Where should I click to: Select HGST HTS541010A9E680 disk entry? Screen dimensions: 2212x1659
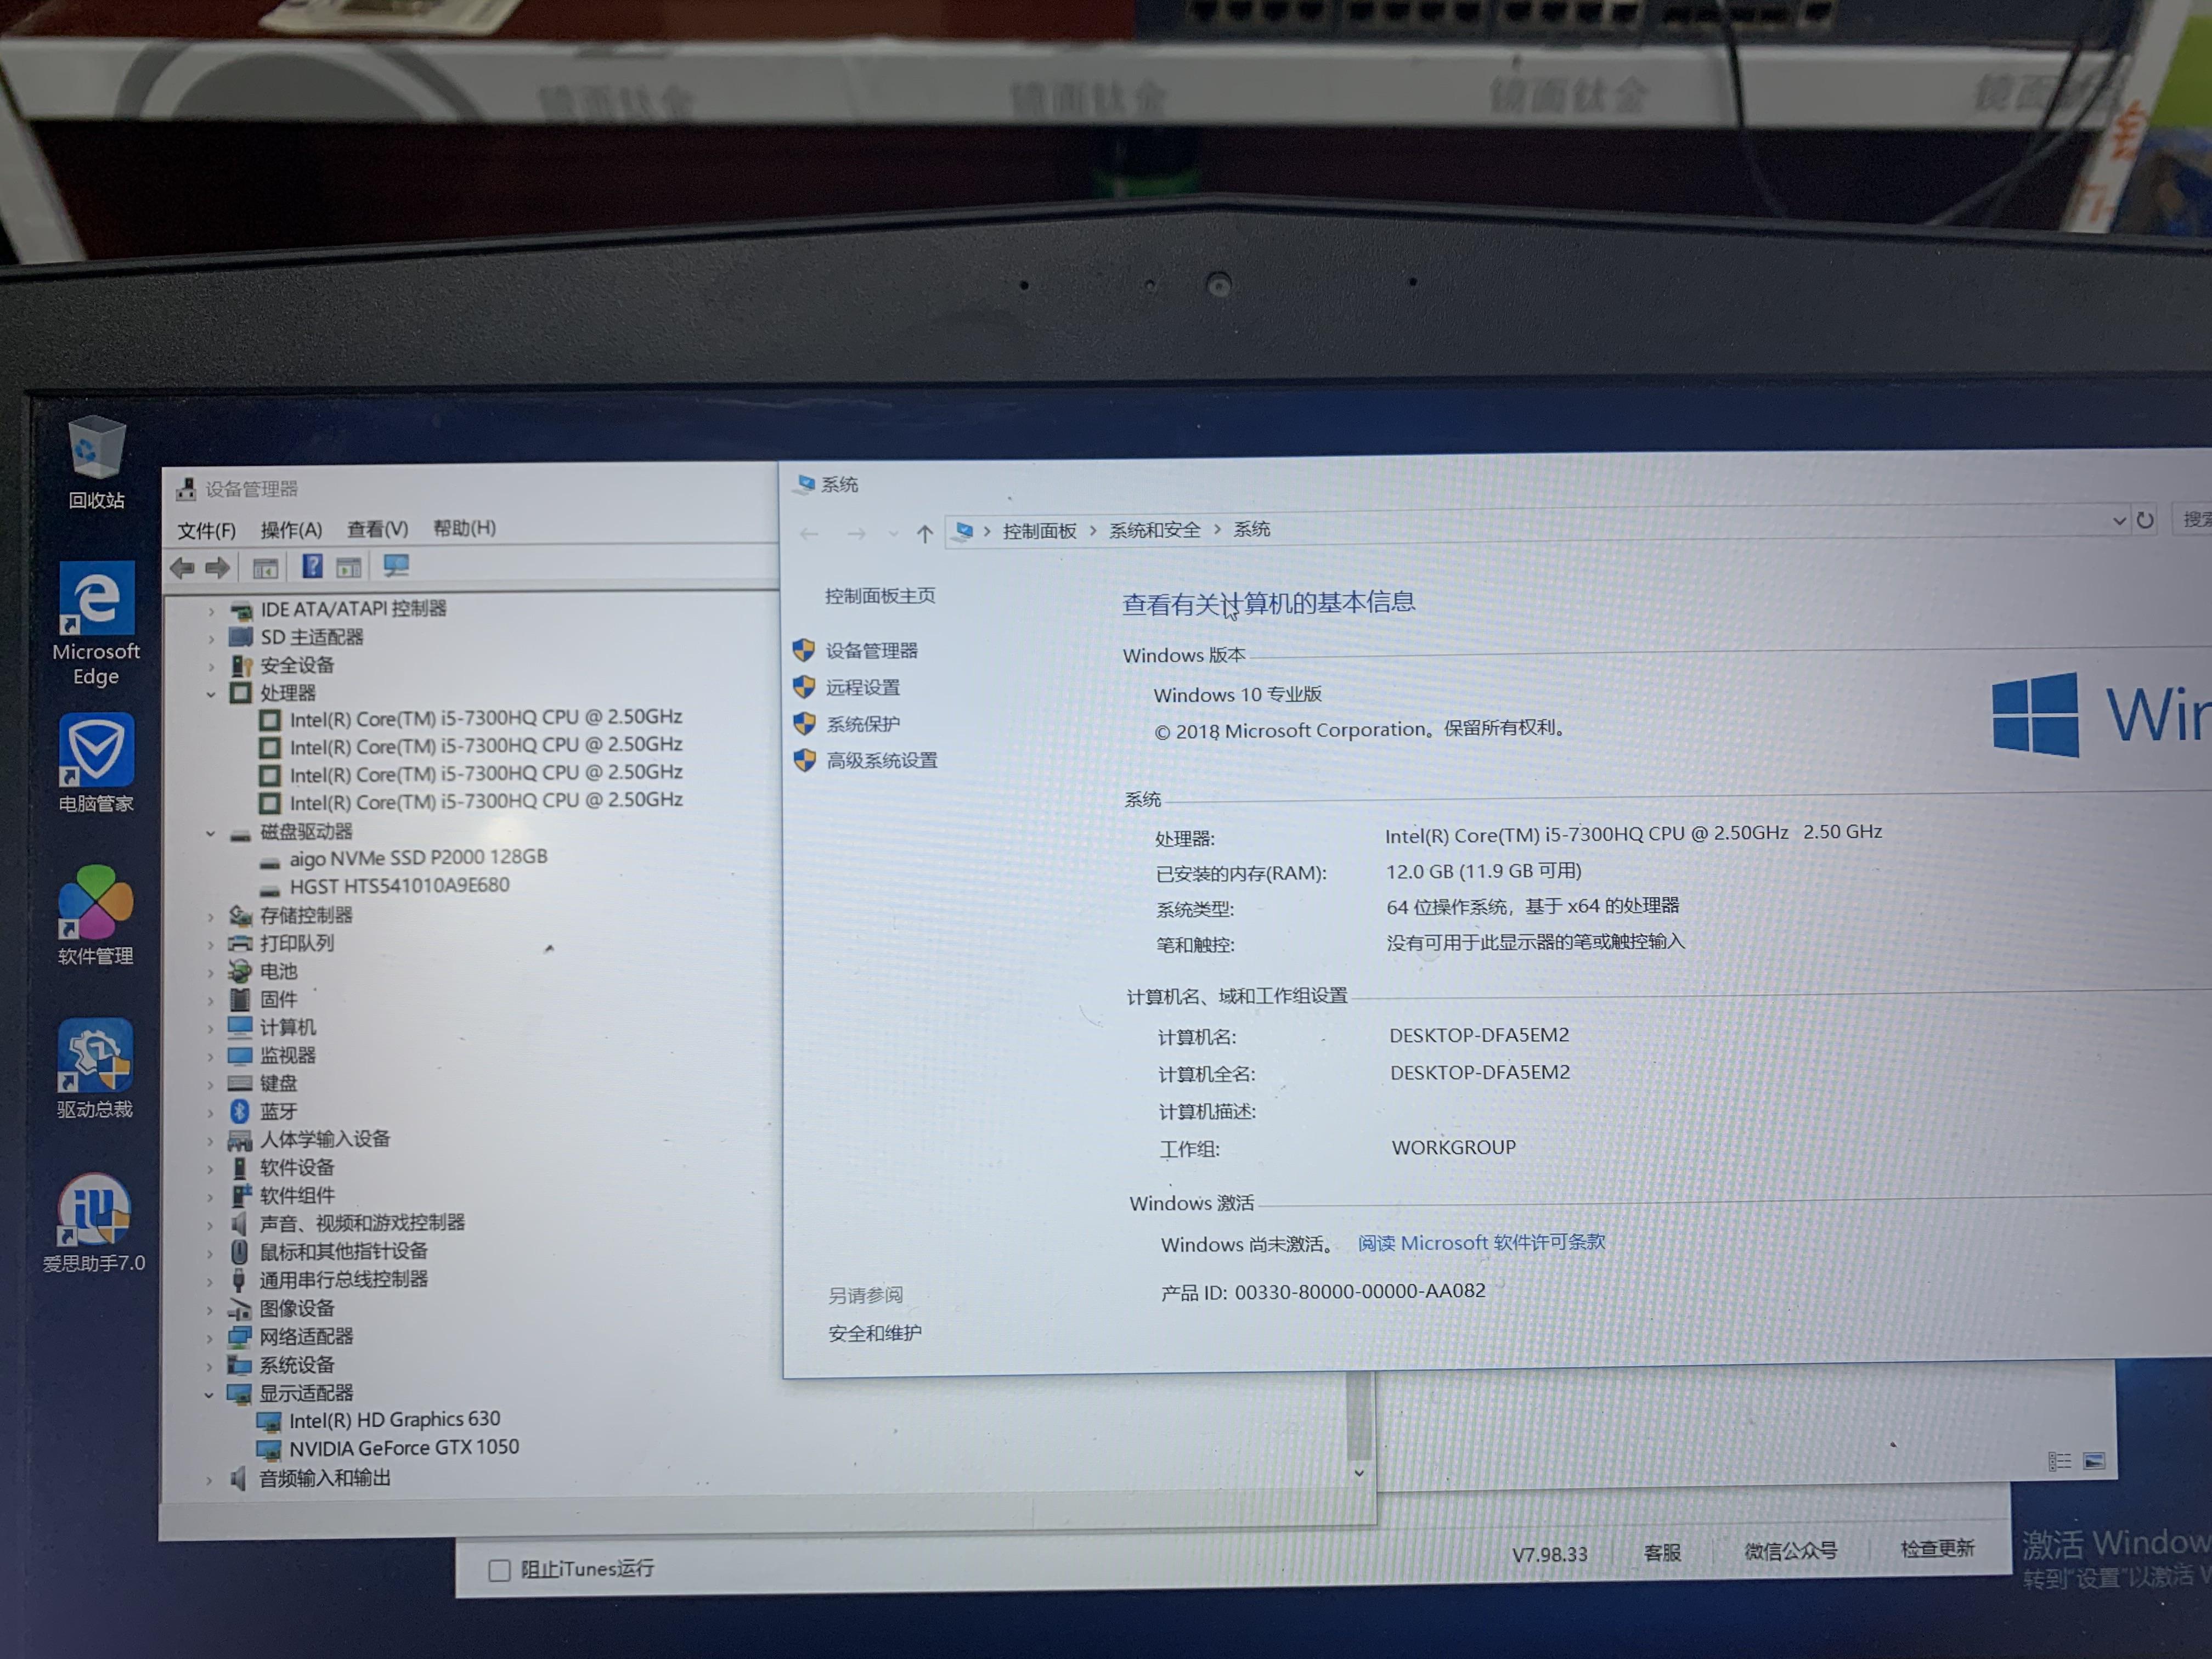(x=399, y=886)
